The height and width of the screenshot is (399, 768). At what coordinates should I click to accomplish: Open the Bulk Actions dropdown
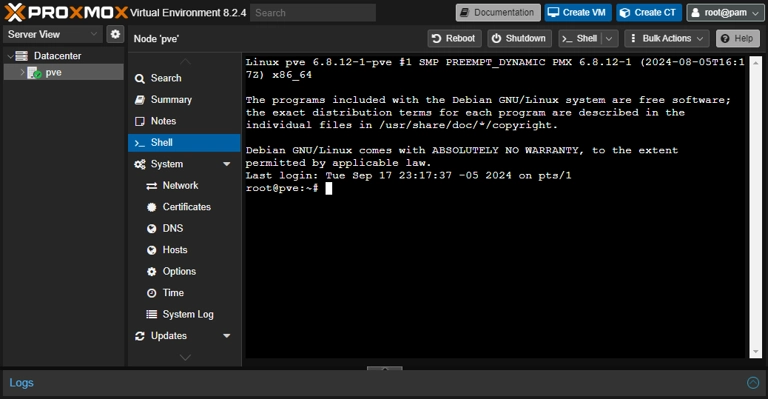pyautogui.click(x=667, y=38)
